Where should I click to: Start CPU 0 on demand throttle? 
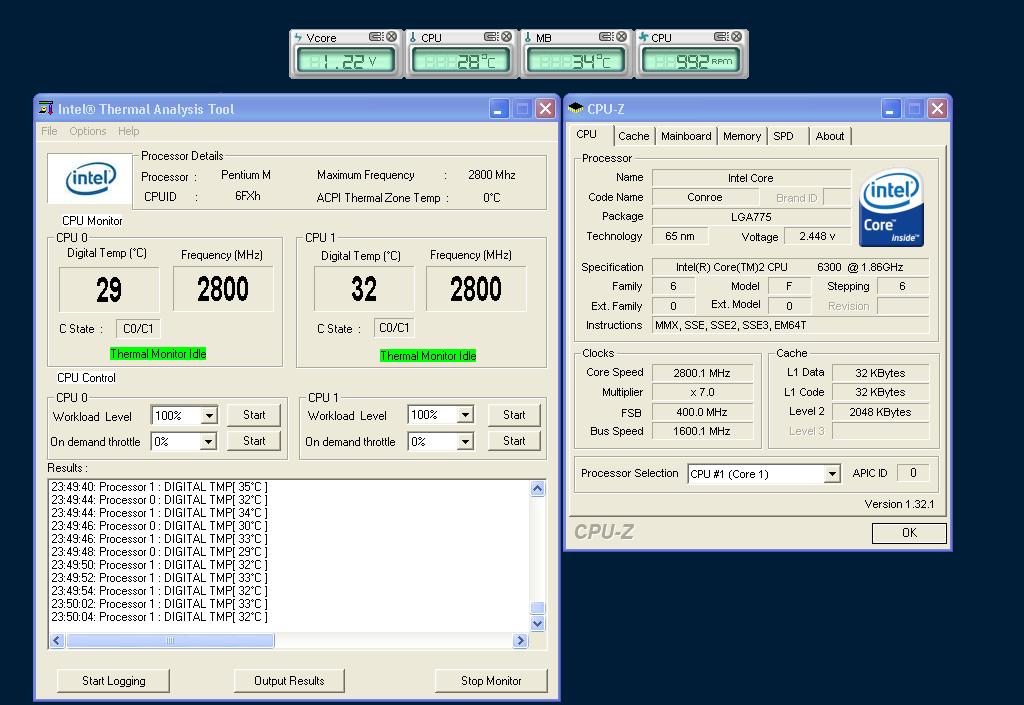pyautogui.click(x=254, y=441)
